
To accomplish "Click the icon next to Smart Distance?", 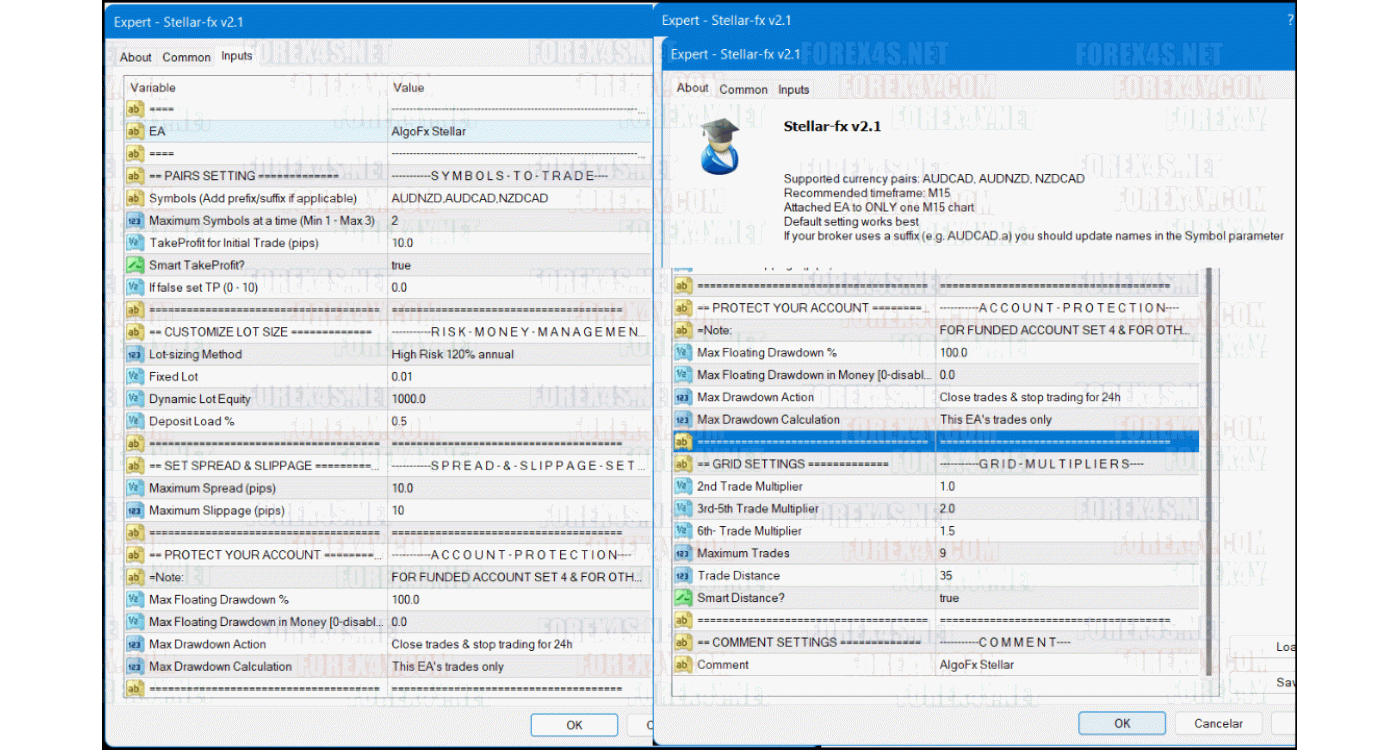I will [x=683, y=598].
